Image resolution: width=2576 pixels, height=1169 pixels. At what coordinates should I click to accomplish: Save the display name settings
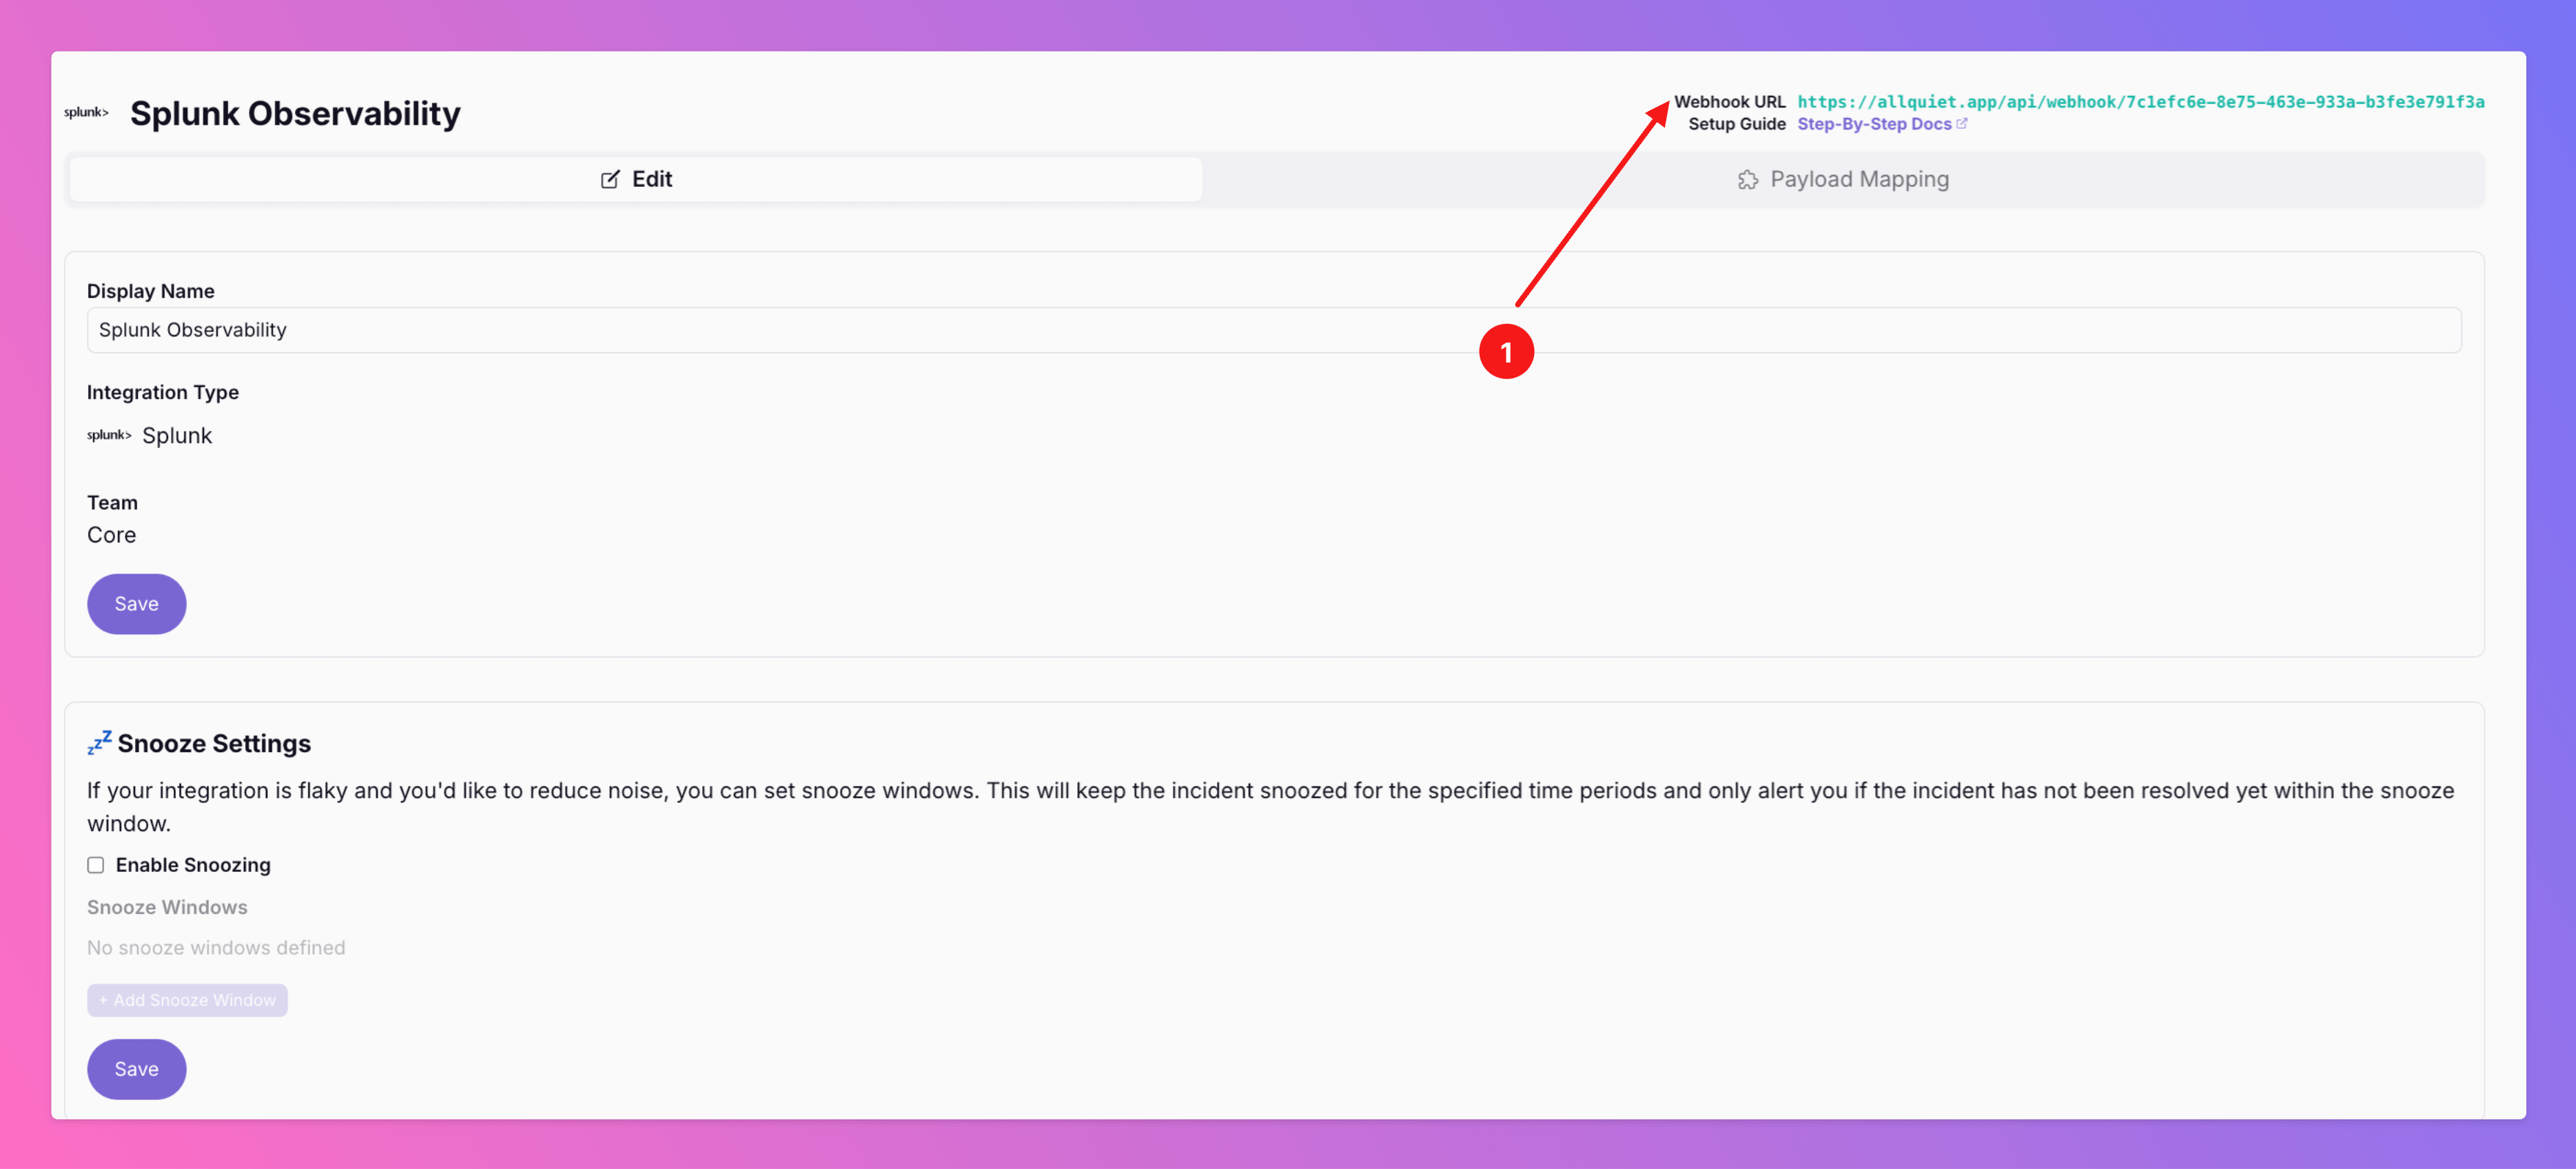point(136,604)
